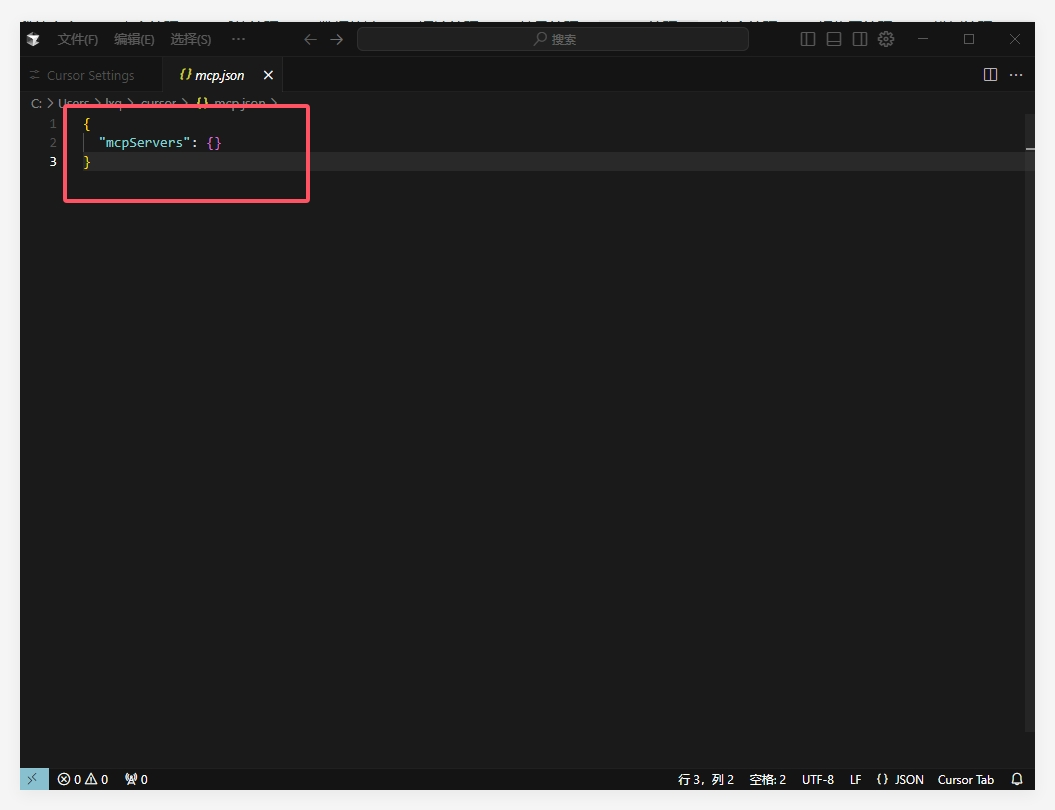This screenshot has width=1055, height=810.
Task: Toggle the primary sidebar layout icon
Action: tap(808, 39)
